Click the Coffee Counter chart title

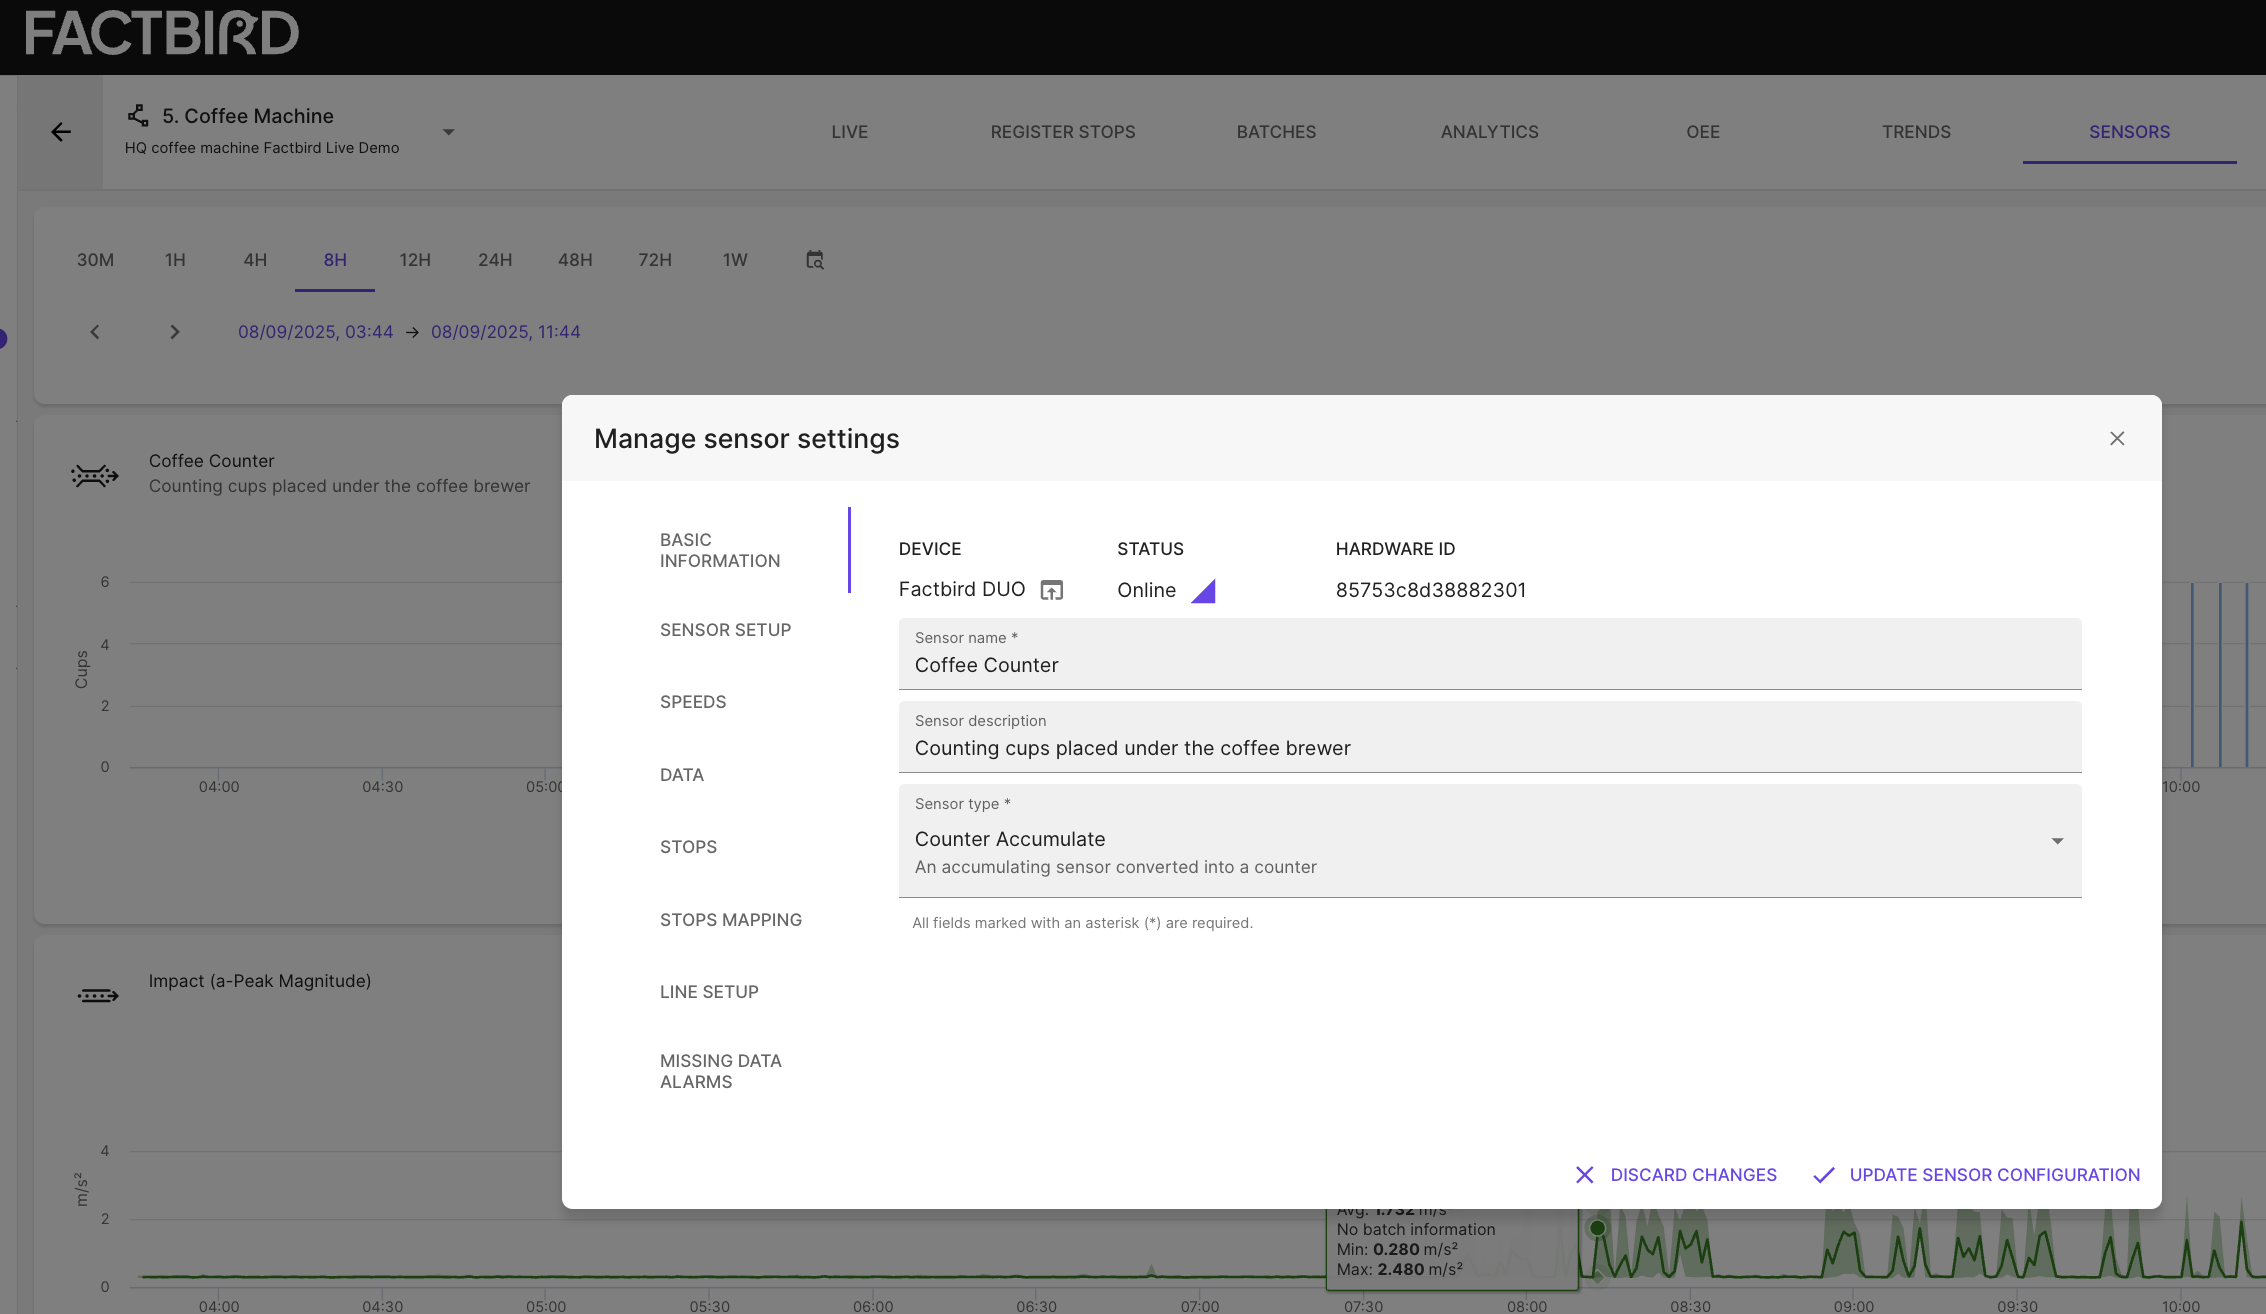(x=211, y=461)
